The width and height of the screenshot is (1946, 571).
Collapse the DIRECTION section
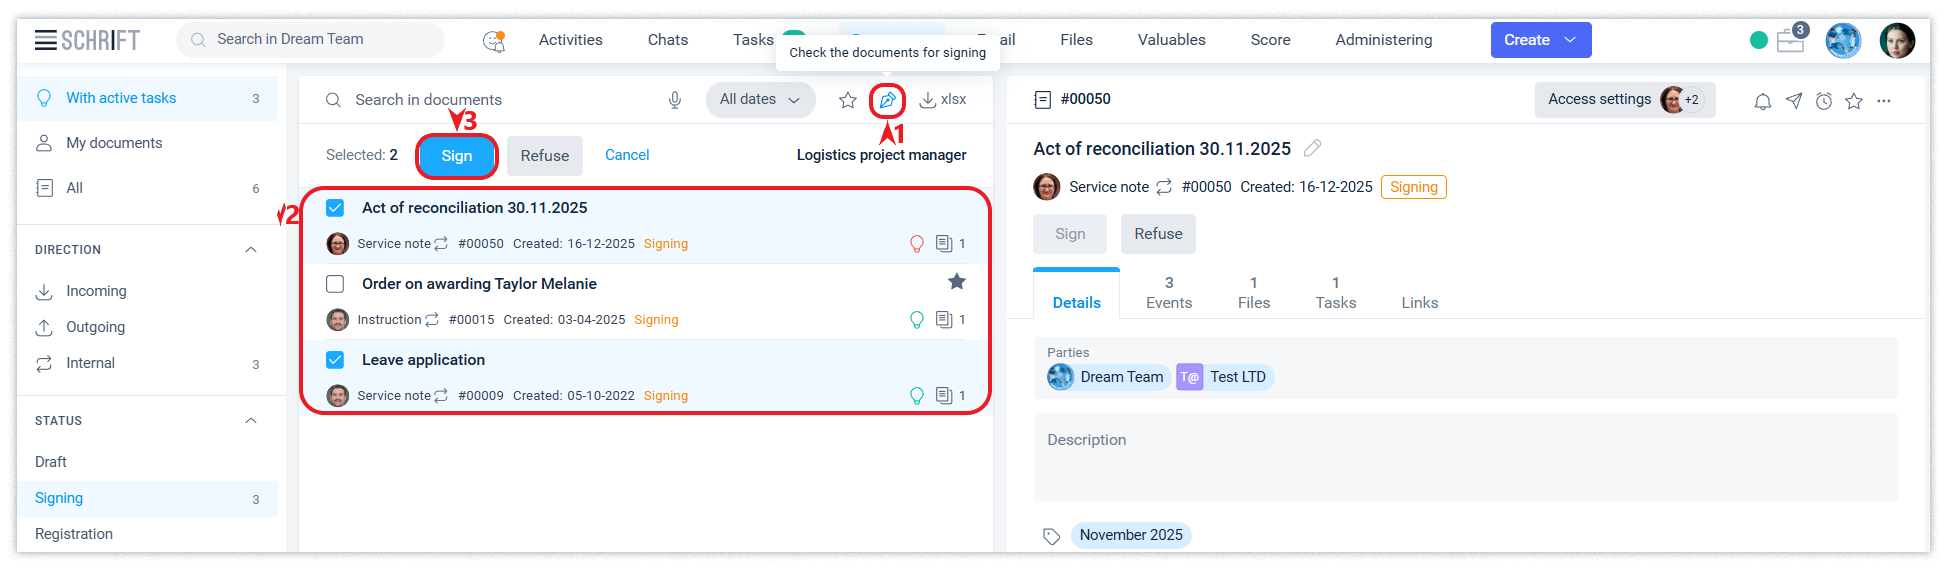pyautogui.click(x=251, y=250)
